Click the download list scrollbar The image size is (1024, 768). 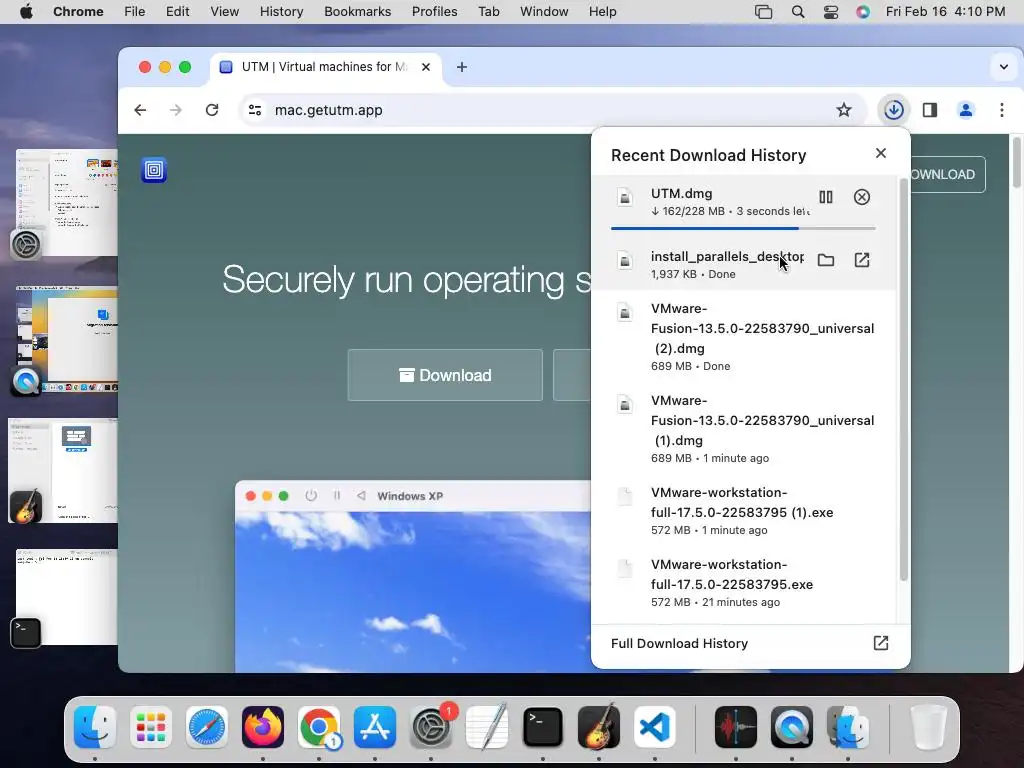point(904,379)
